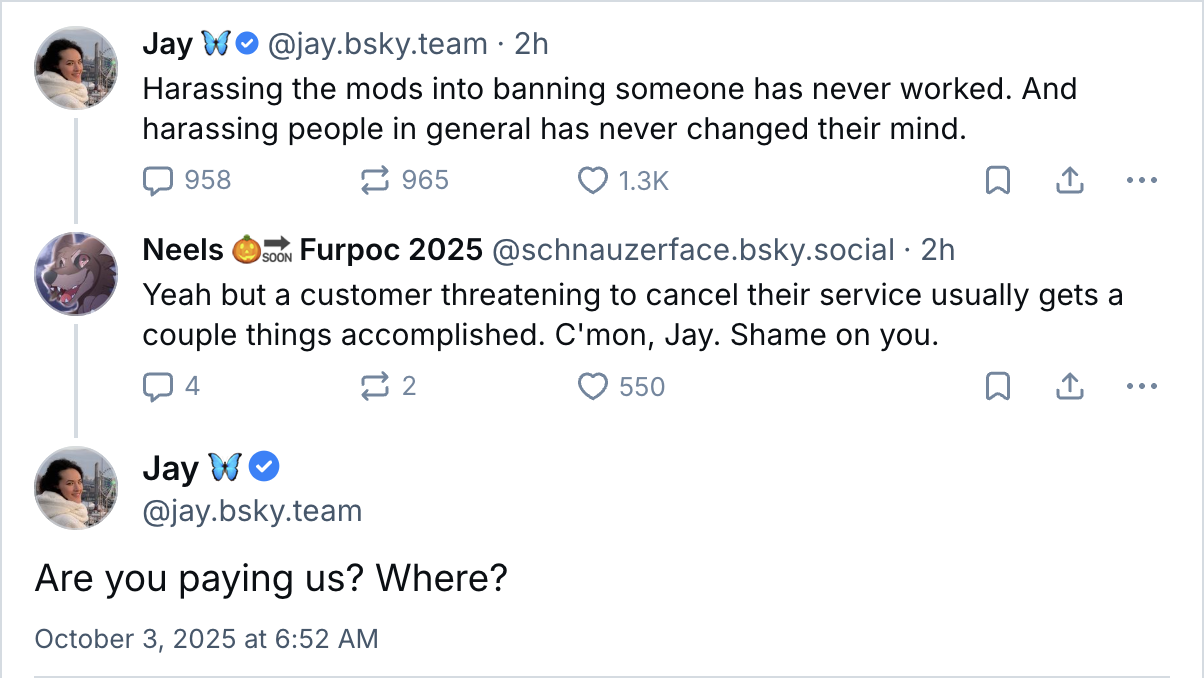
Task: Bookmark Jay's first post
Action: [998, 180]
